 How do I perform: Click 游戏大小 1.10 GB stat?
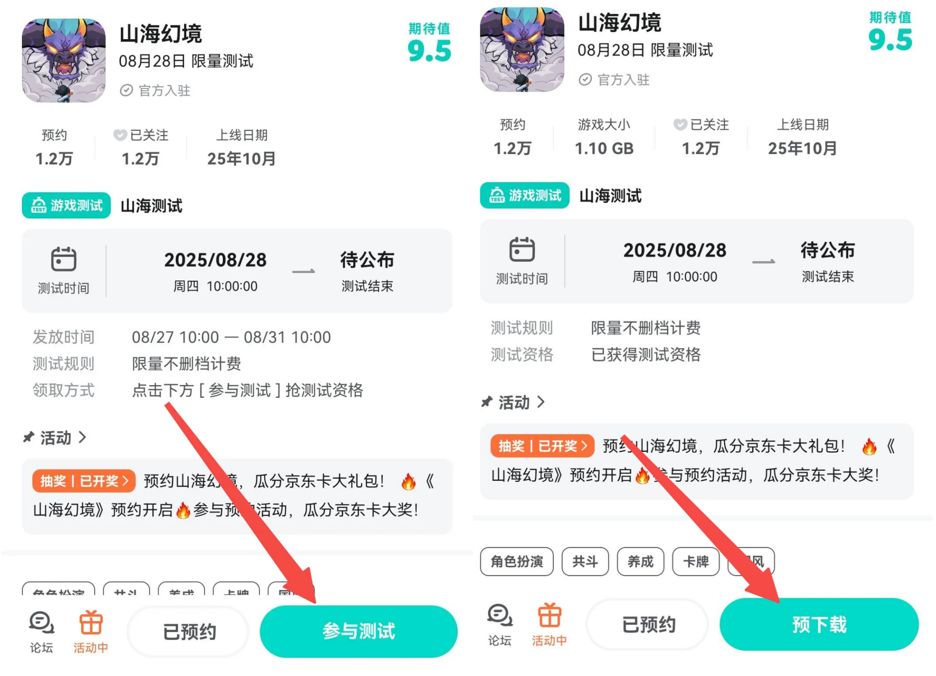(x=604, y=137)
